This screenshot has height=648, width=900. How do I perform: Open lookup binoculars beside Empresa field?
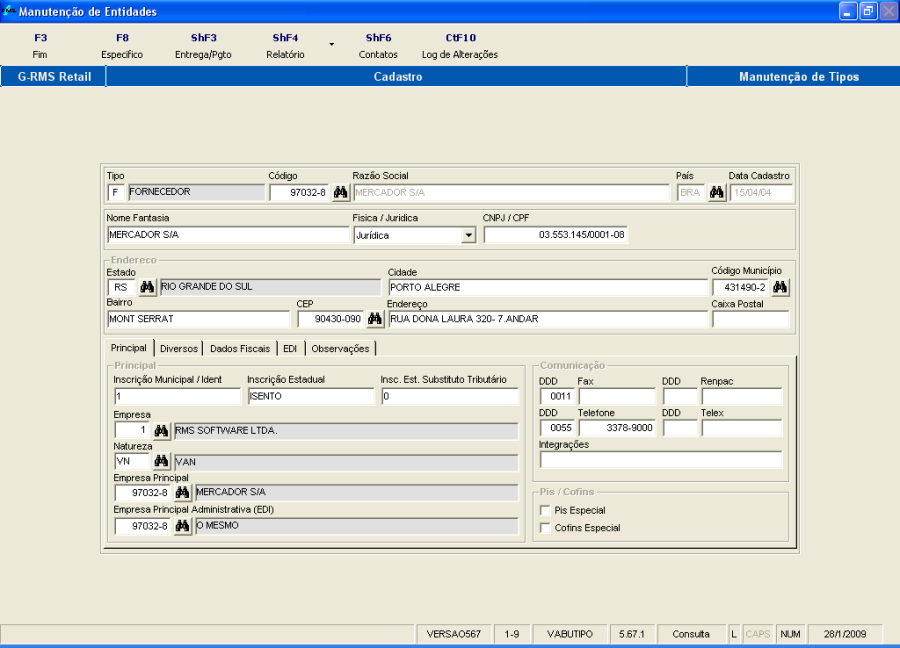point(161,430)
